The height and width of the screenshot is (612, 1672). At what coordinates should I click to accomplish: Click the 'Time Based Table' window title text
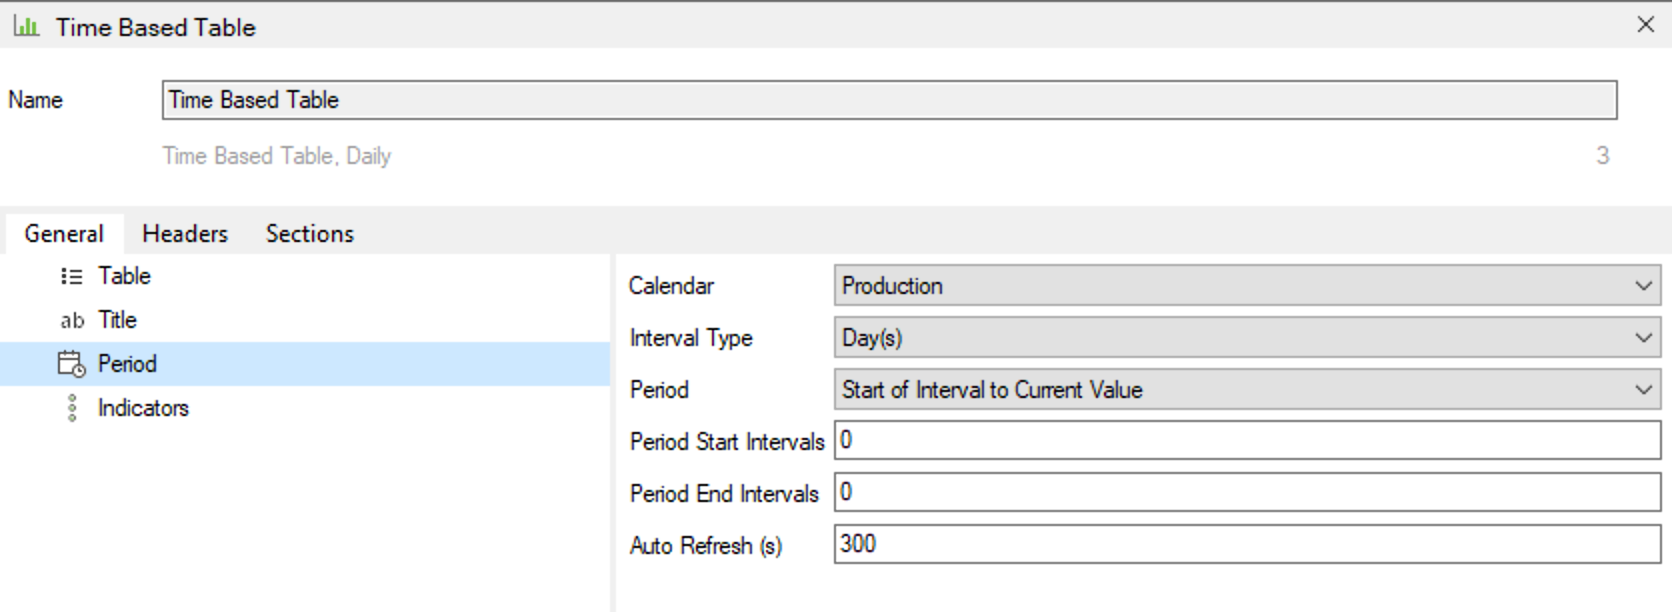156,28
